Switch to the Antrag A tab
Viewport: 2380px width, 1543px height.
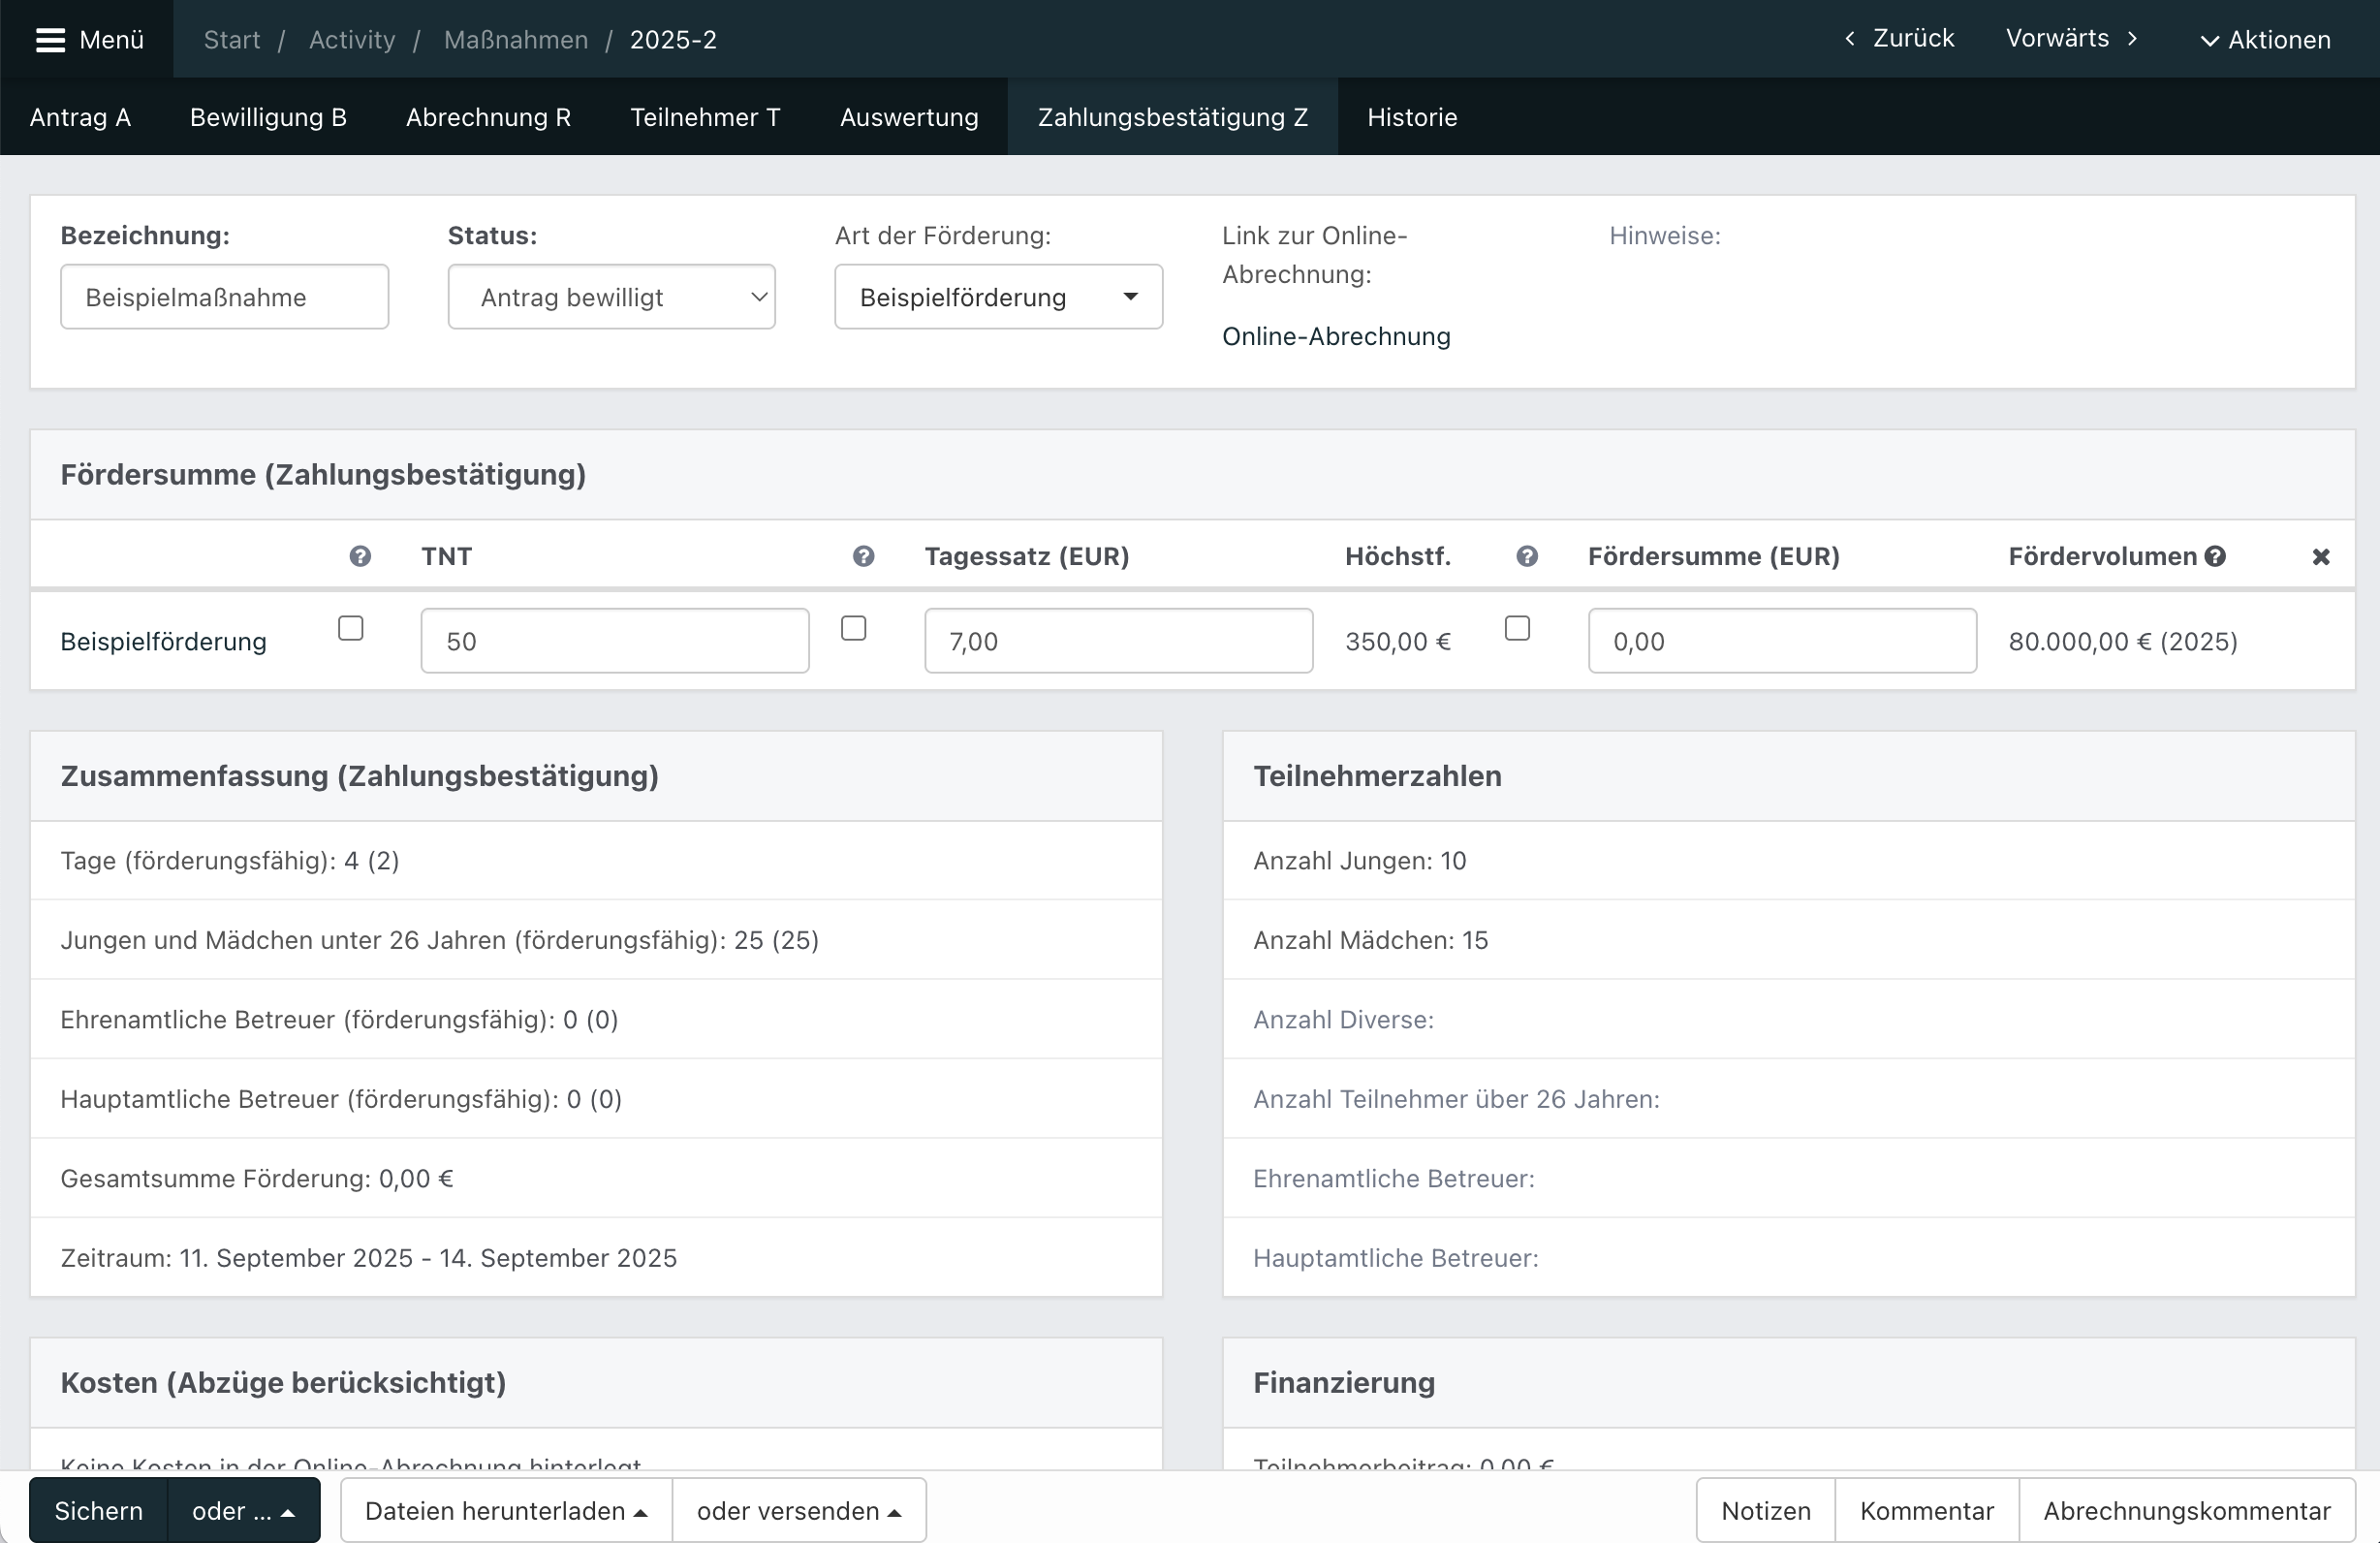80,117
